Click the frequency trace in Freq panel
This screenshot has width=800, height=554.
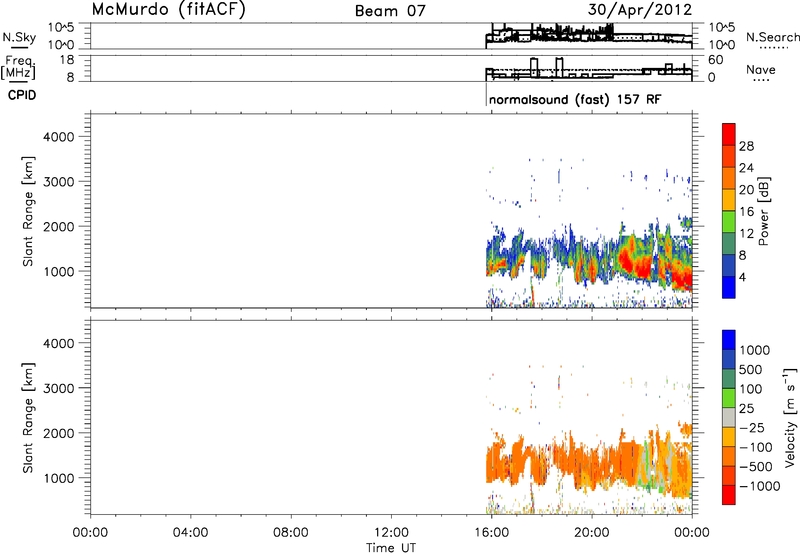click(x=589, y=70)
